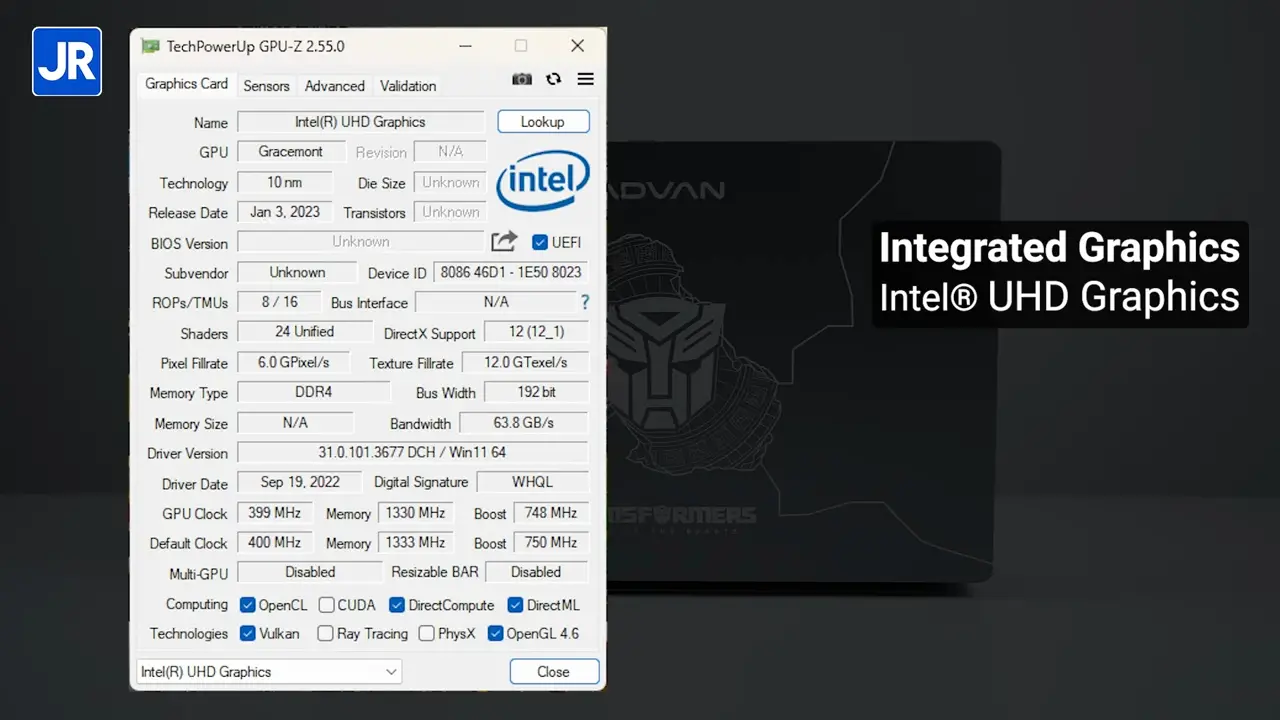Open the Intel(R) UHD Graphics GPU dropdown
1280x720 pixels.
(269, 672)
